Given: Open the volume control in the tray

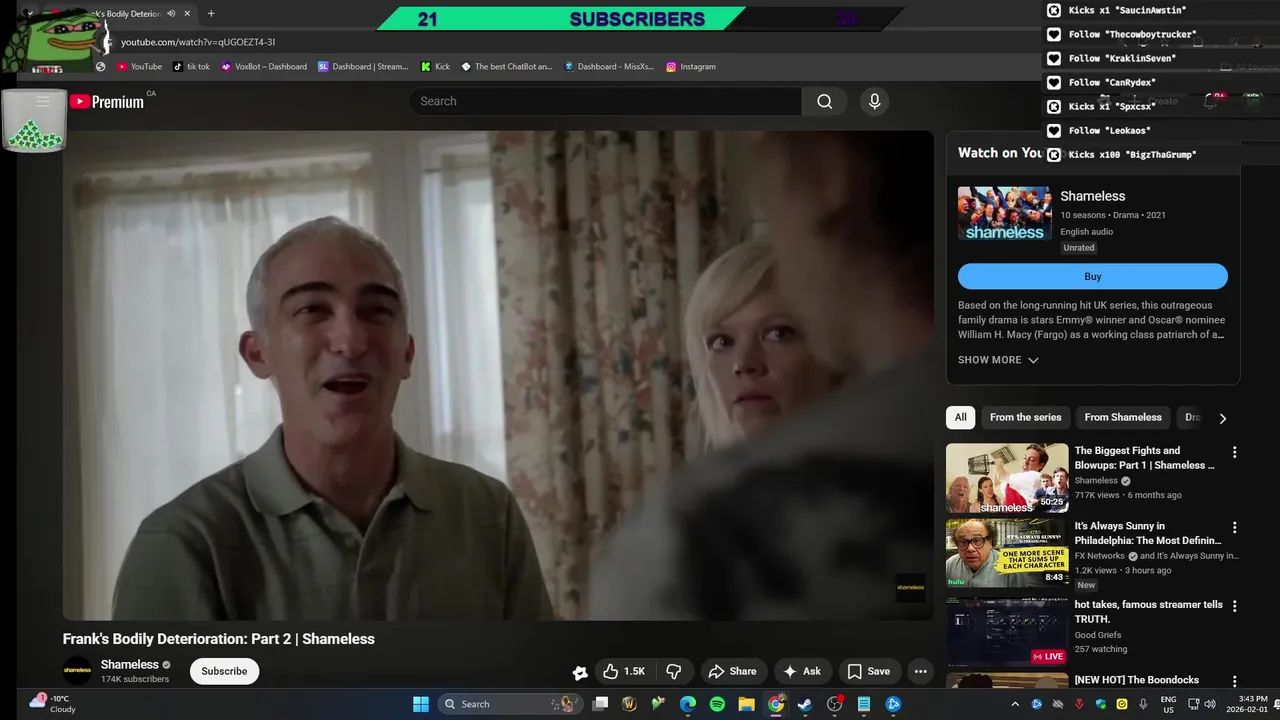Looking at the screenshot, I should 1209,704.
